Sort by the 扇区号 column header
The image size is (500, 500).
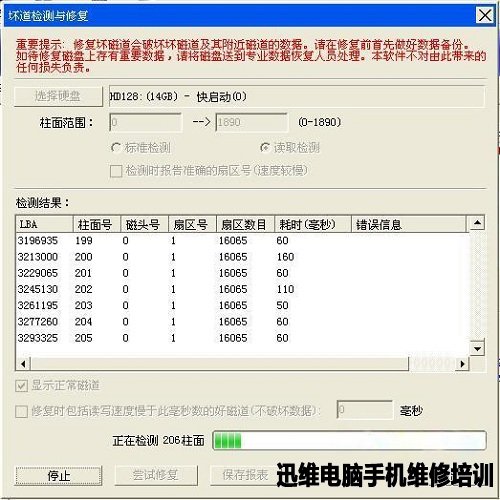click(x=192, y=224)
